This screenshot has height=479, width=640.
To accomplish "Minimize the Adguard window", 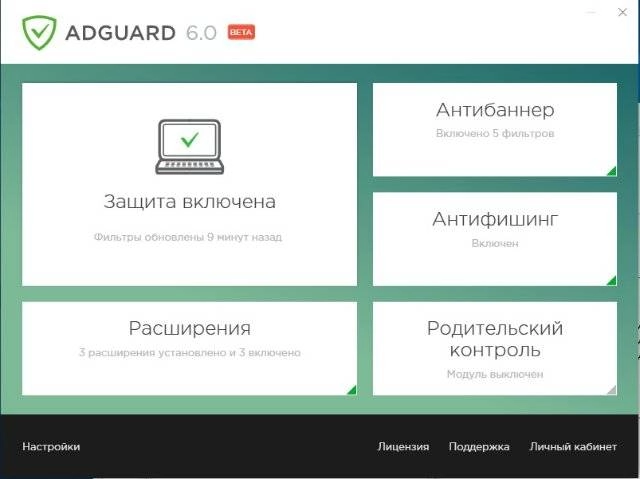I will pyautogui.click(x=591, y=12).
